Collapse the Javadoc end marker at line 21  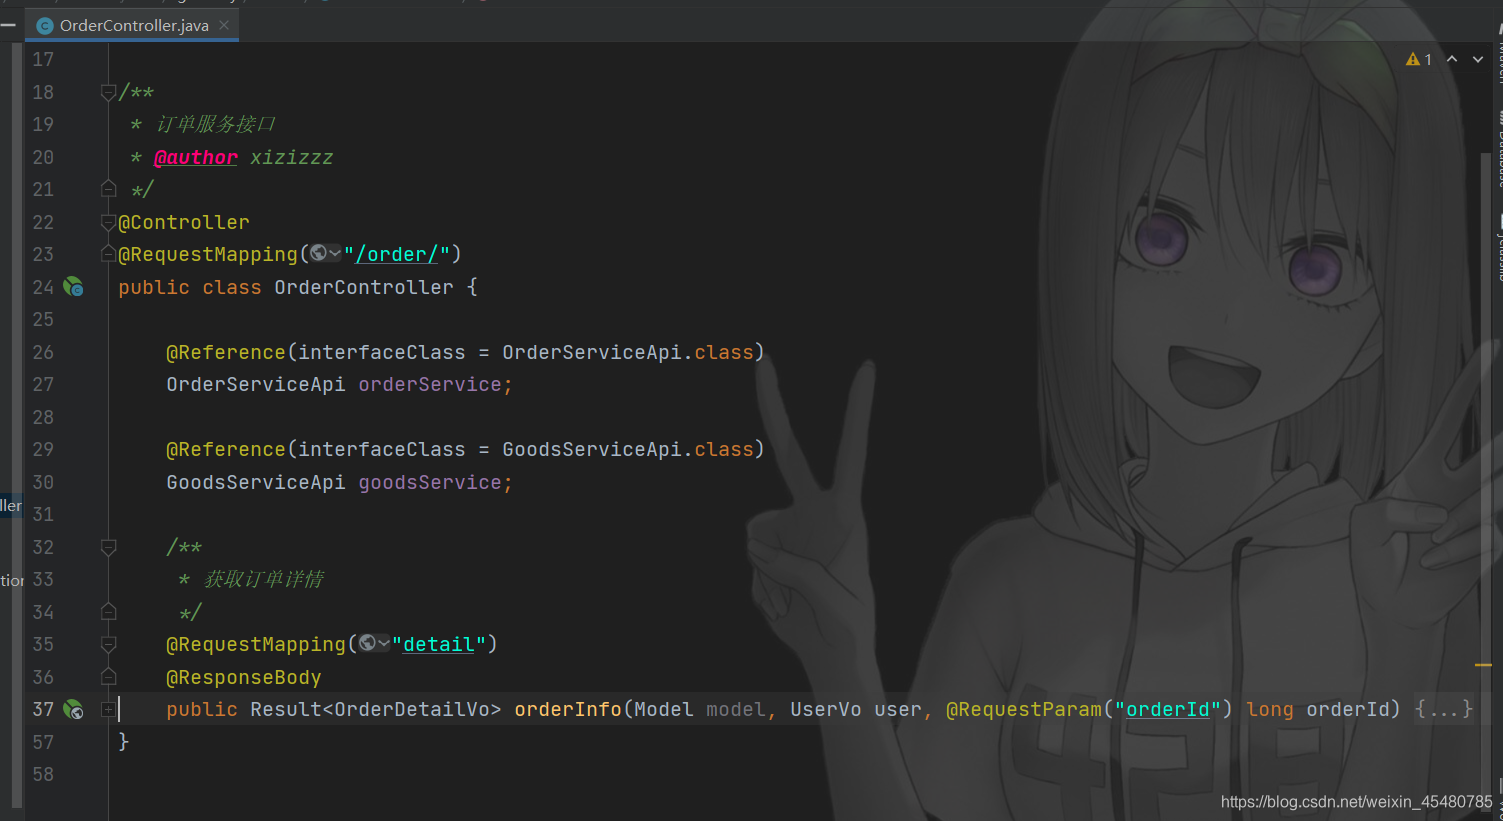pos(108,189)
